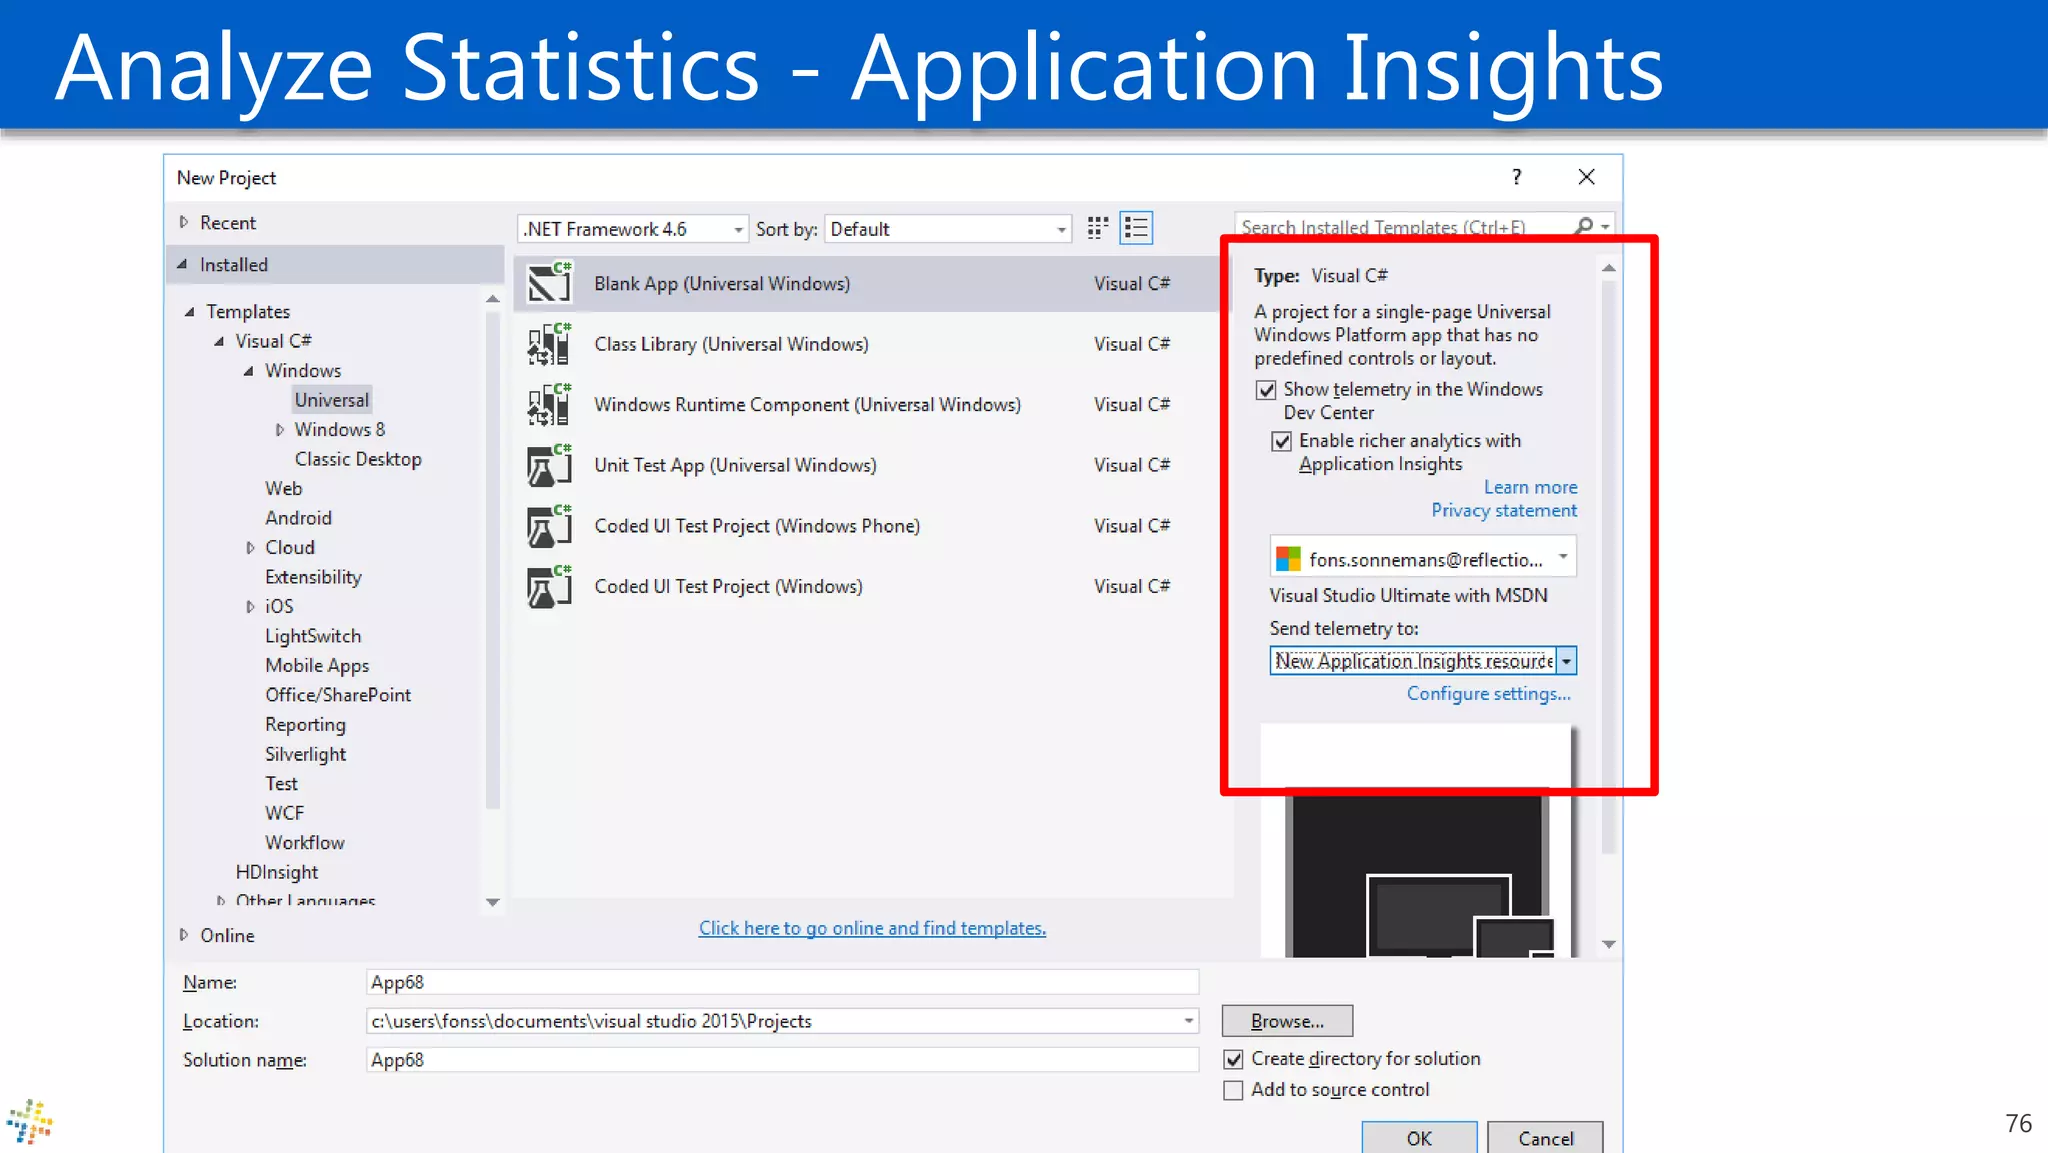
Task: Select the LightSwitch category
Action: (313, 636)
